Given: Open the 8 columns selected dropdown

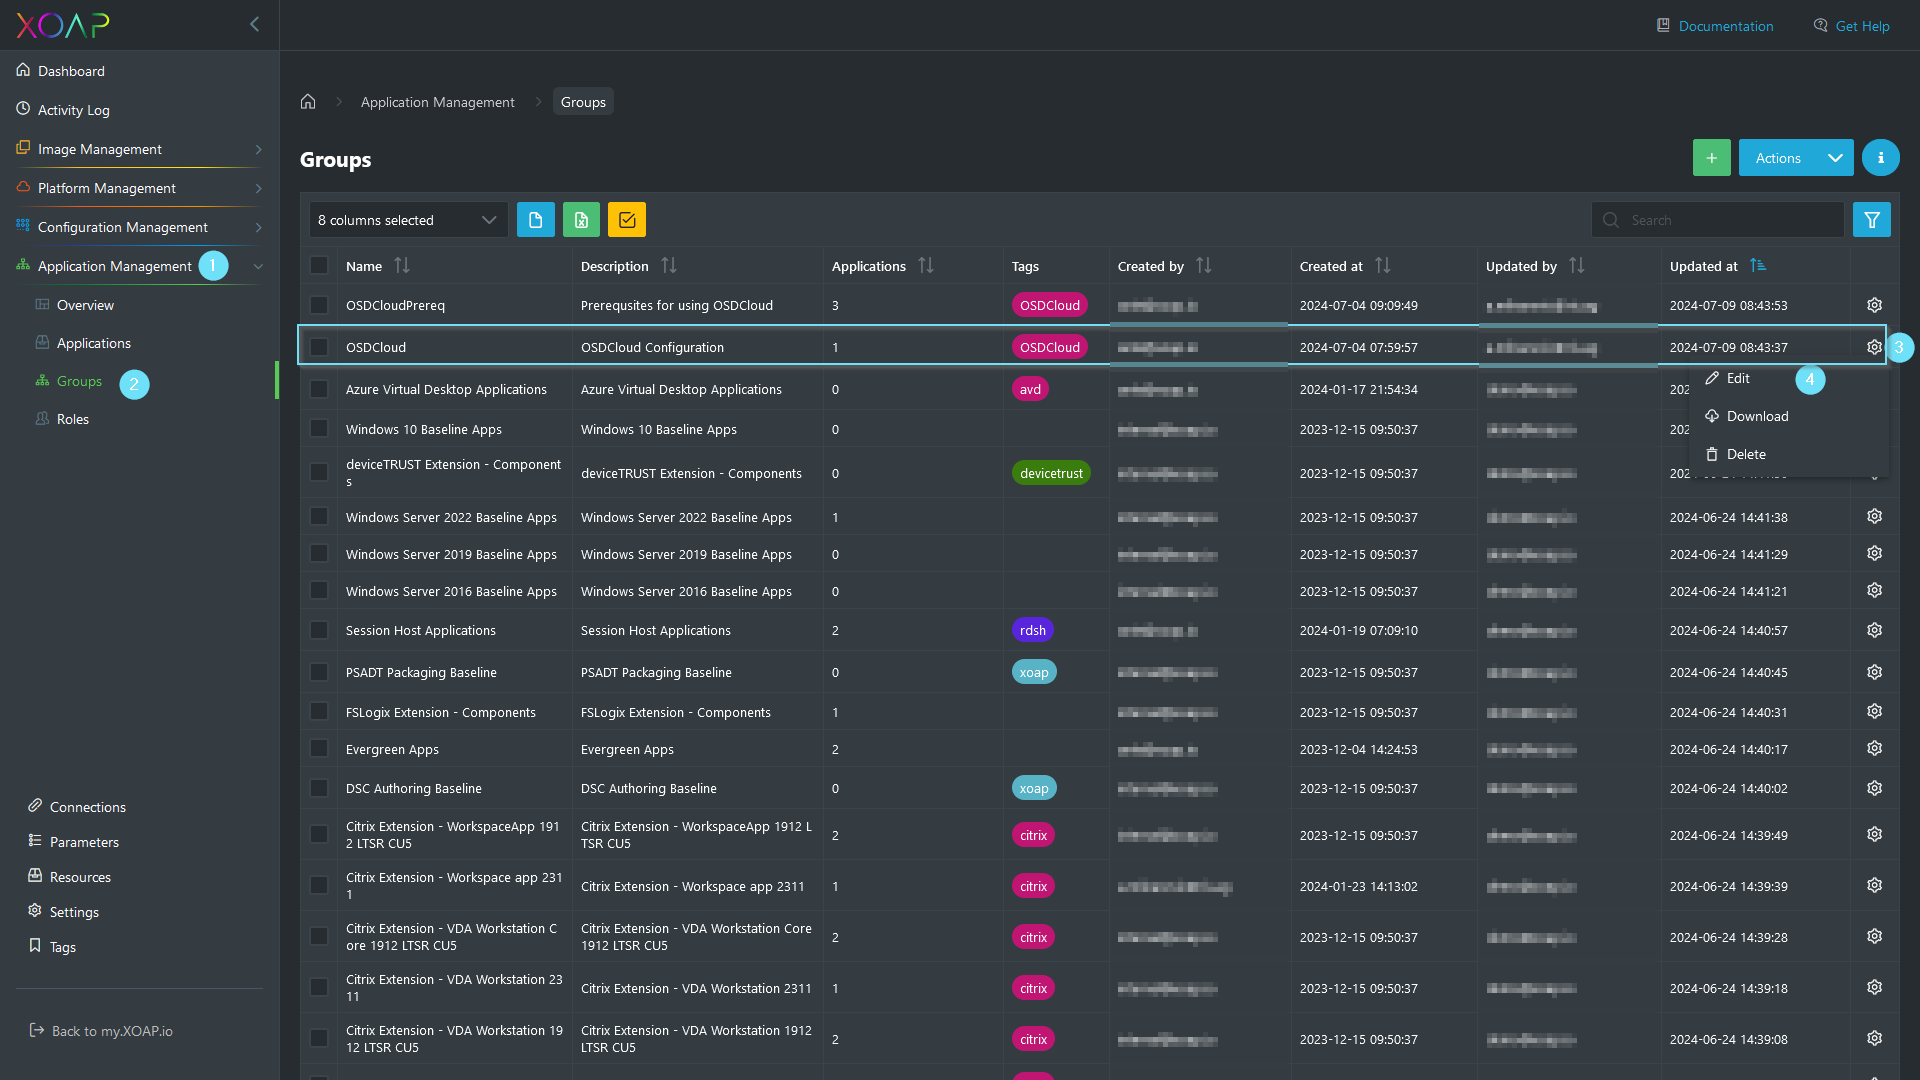Looking at the screenshot, I should coord(408,220).
